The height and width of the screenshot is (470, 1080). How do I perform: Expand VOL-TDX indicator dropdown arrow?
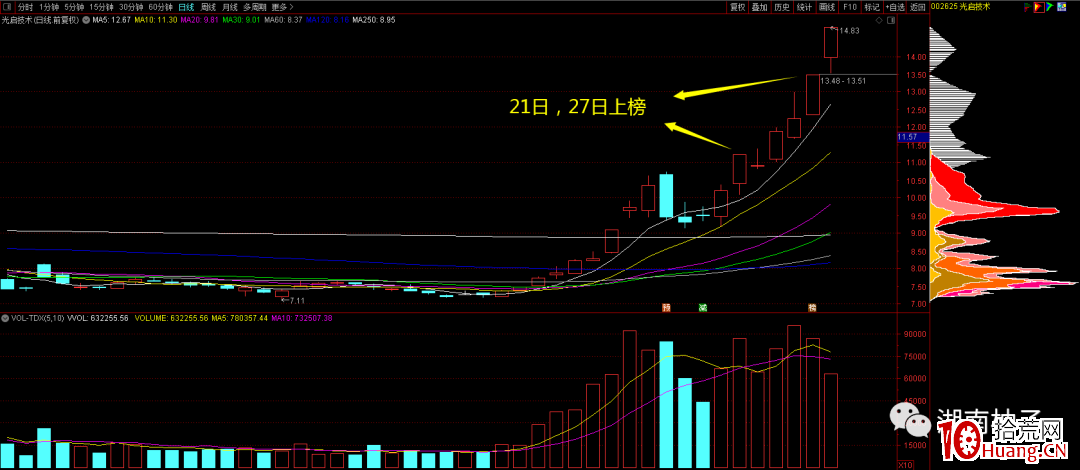coord(6,318)
